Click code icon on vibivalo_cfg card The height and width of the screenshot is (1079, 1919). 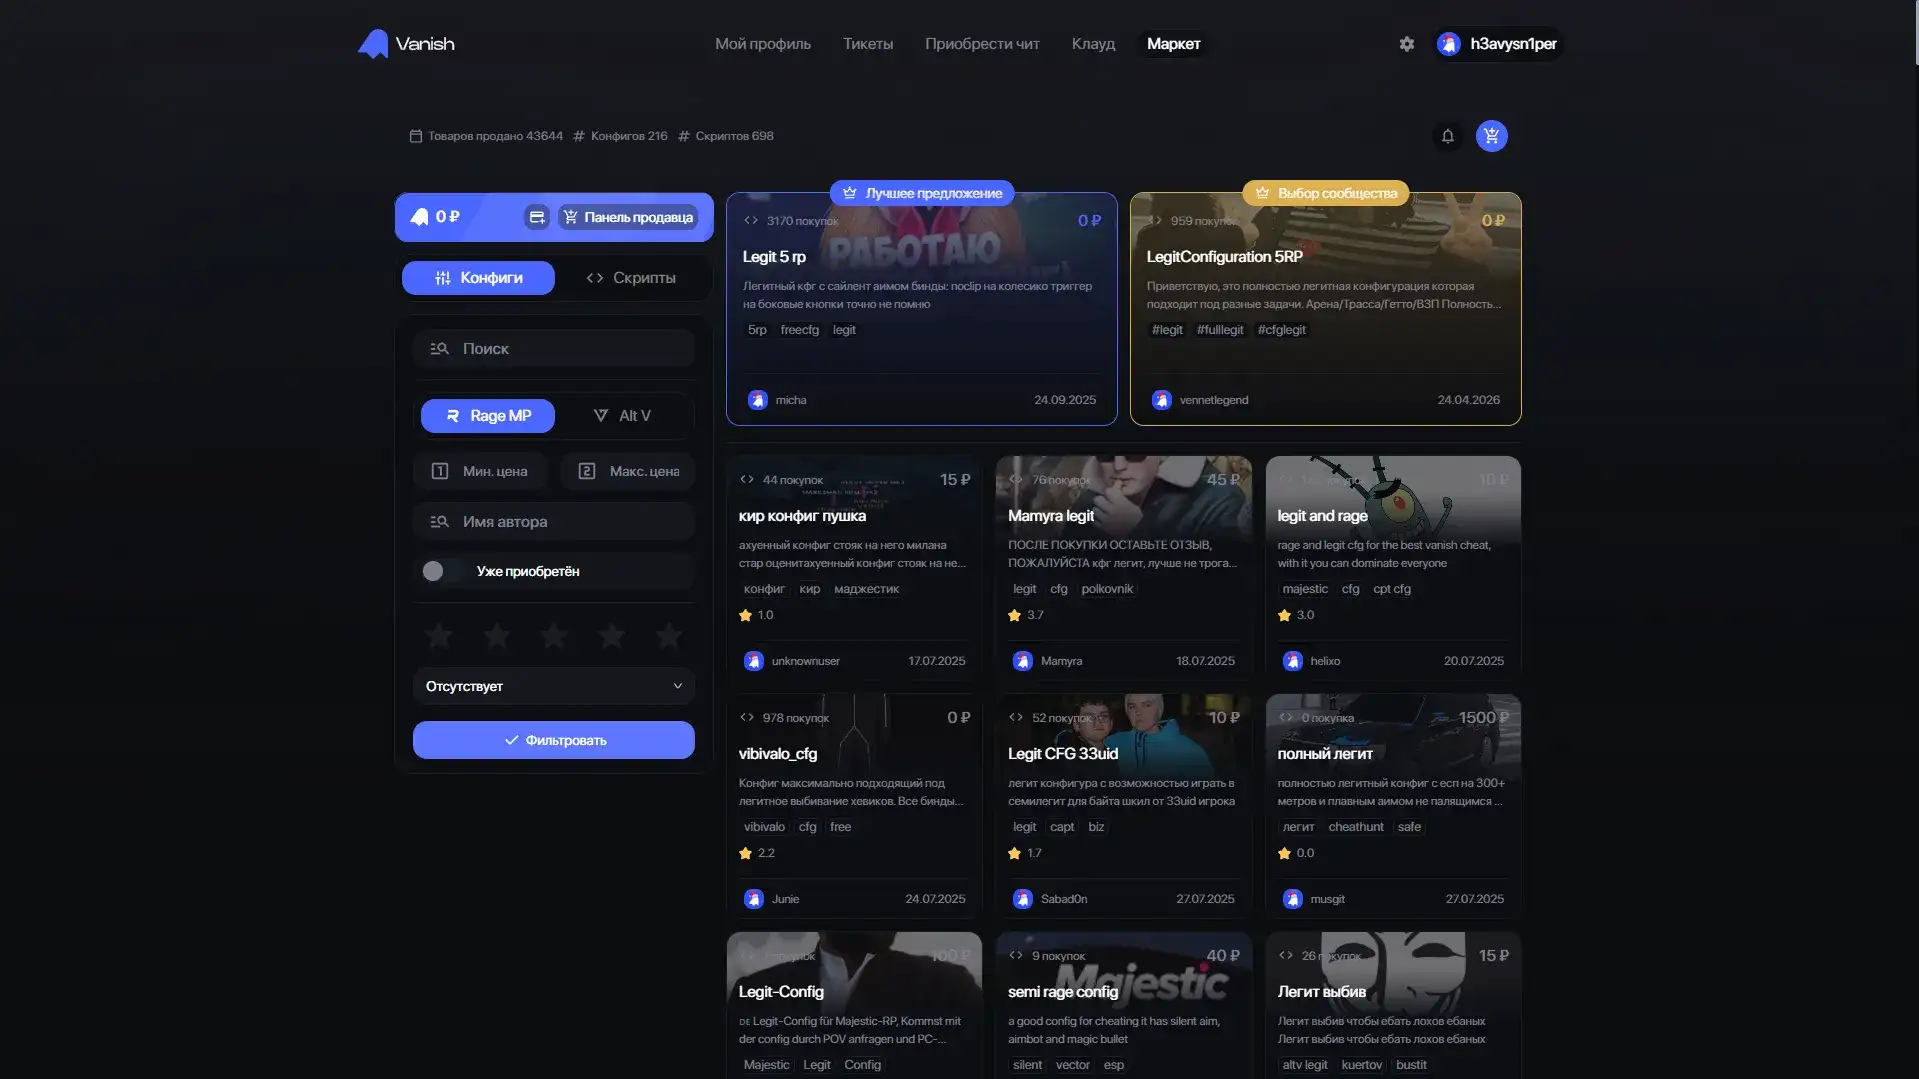(x=747, y=718)
